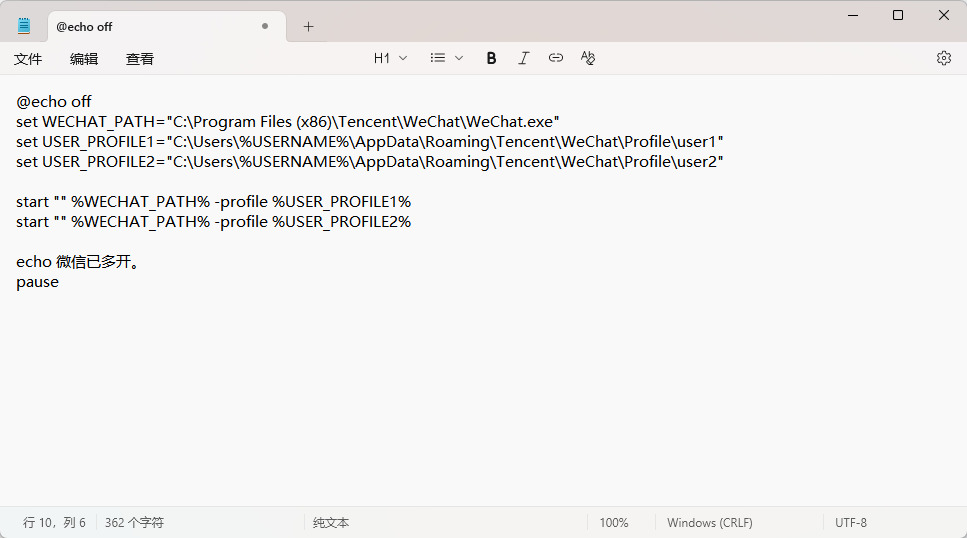
Task: Toggle italic formatting
Action: click(x=524, y=58)
